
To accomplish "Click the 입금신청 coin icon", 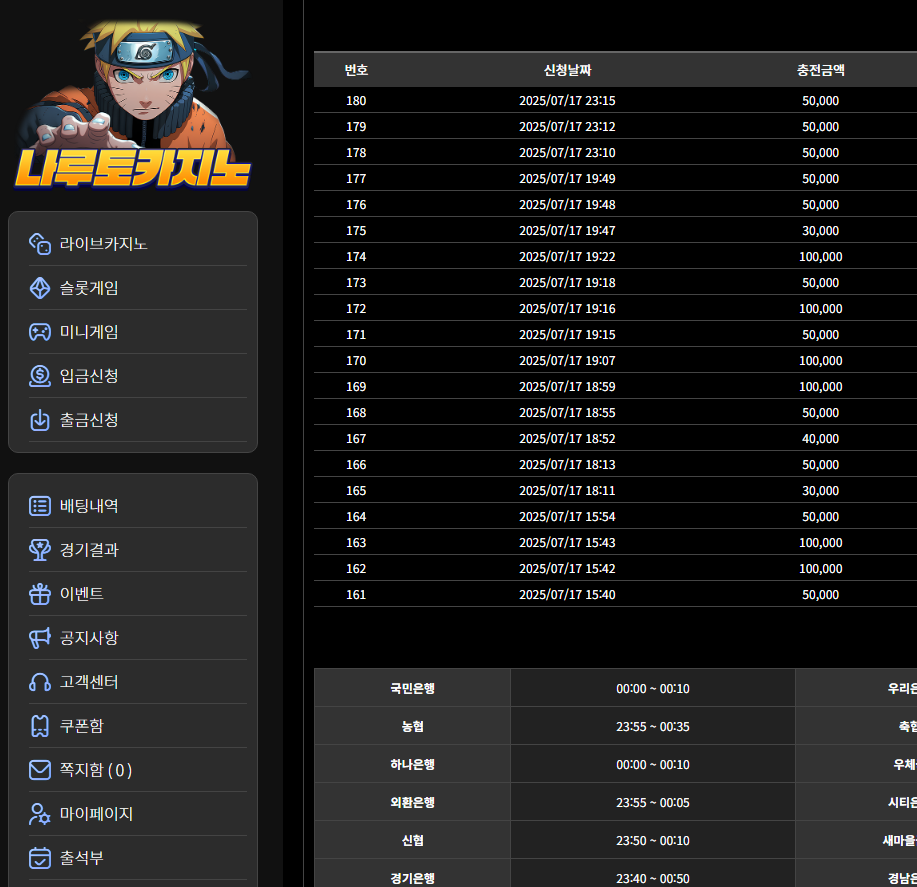I will pyautogui.click(x=40, y=376).
